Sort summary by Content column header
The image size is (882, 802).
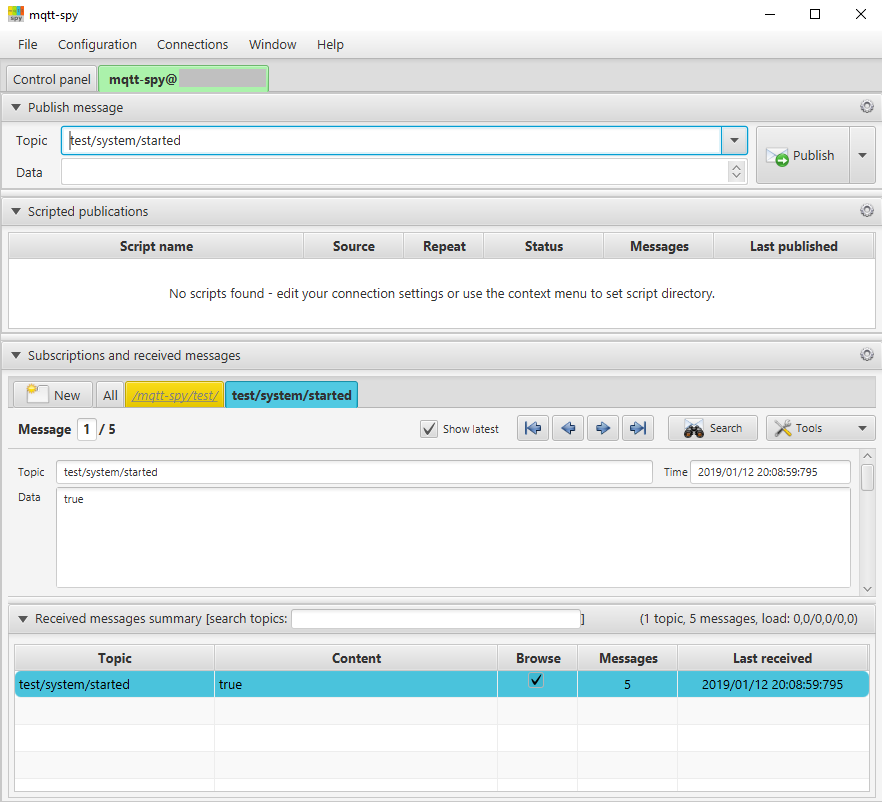point(356,658)
